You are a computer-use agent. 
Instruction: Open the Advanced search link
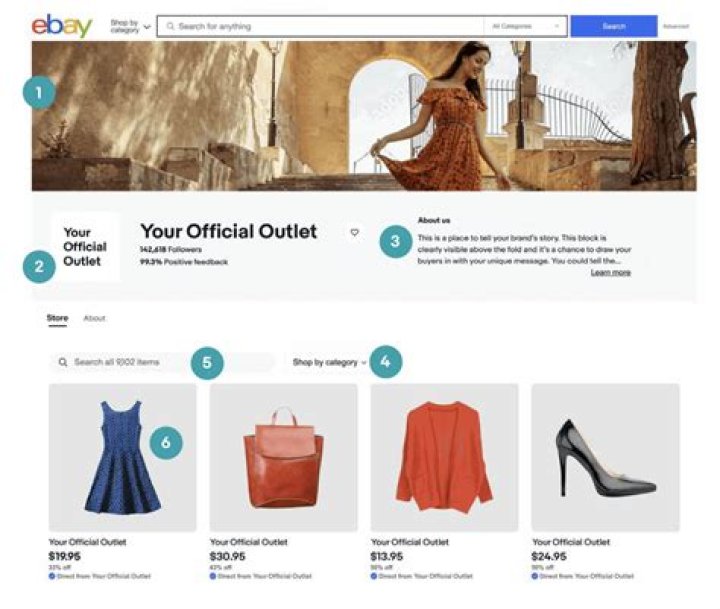(676, 26)
